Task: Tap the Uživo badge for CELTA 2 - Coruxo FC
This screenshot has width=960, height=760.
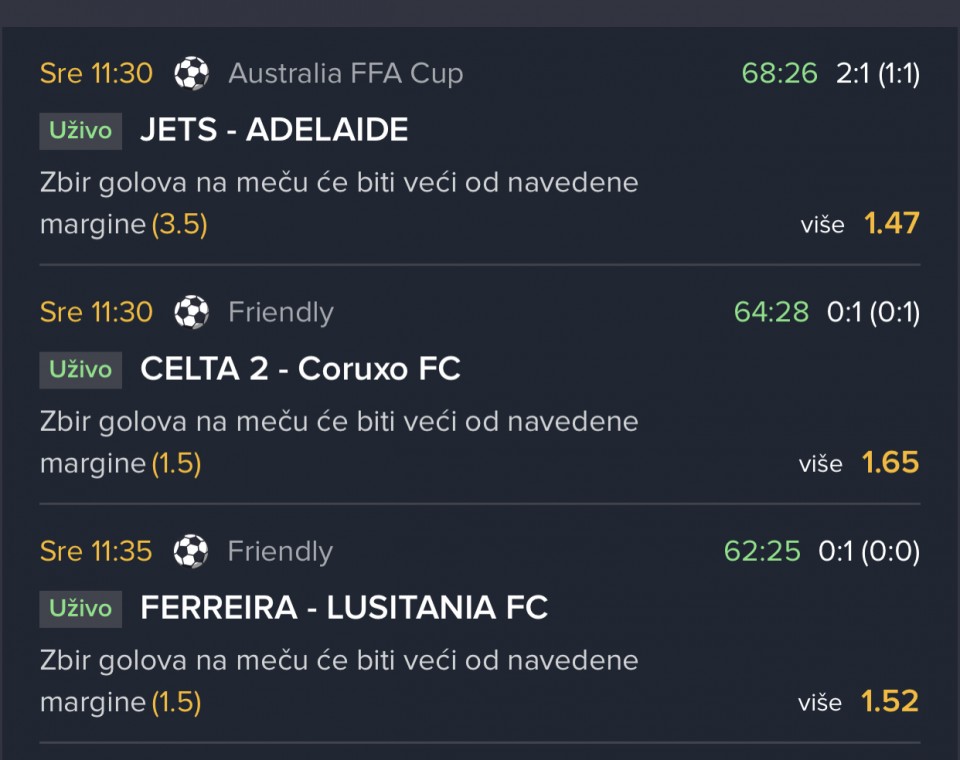Action: 81,370
